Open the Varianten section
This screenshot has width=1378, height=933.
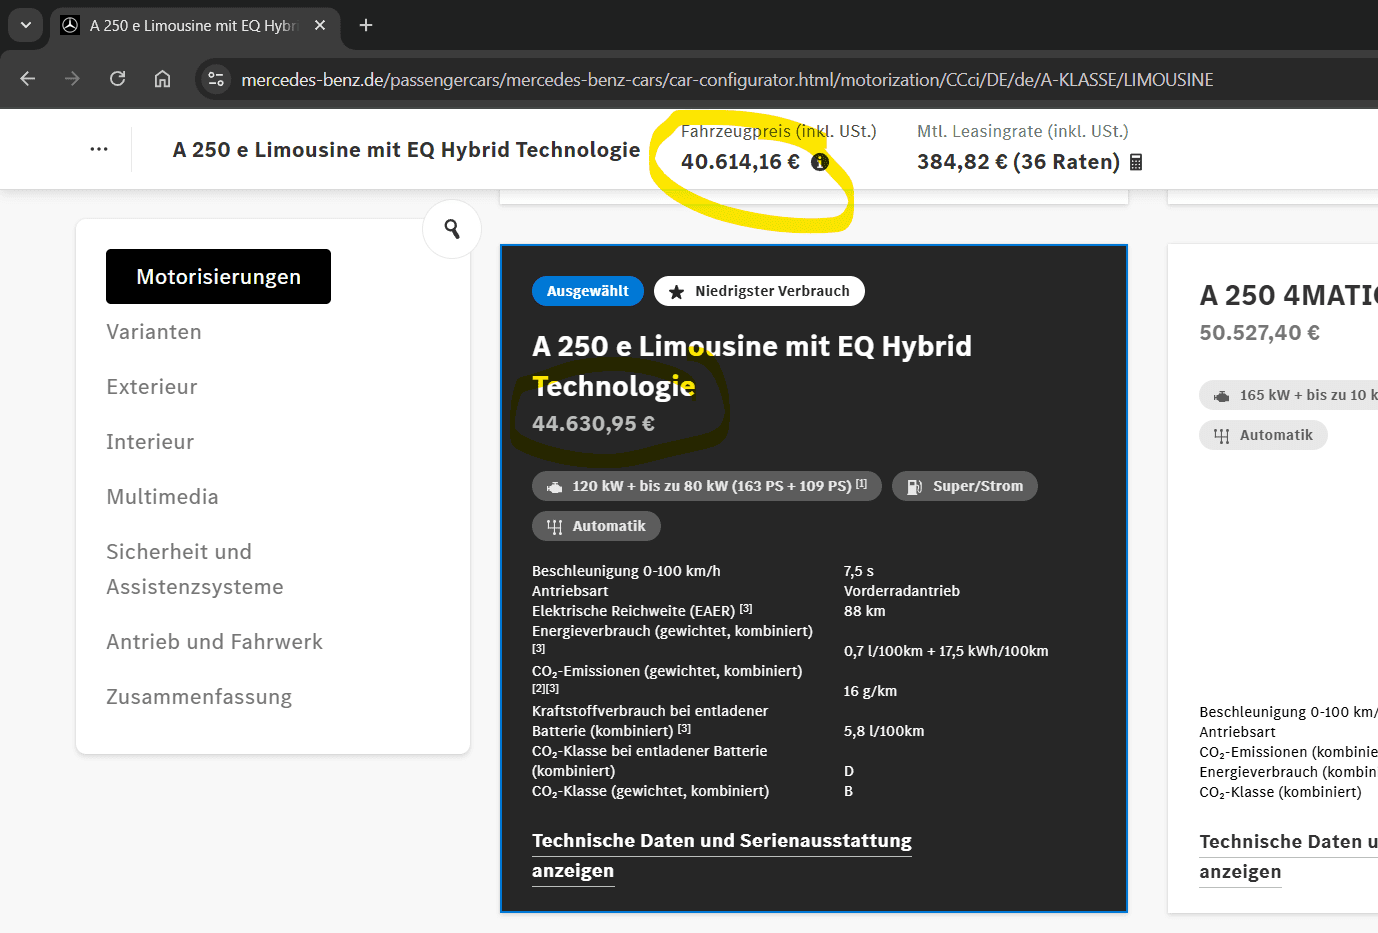pyautogui.click(x=154, y=332)
